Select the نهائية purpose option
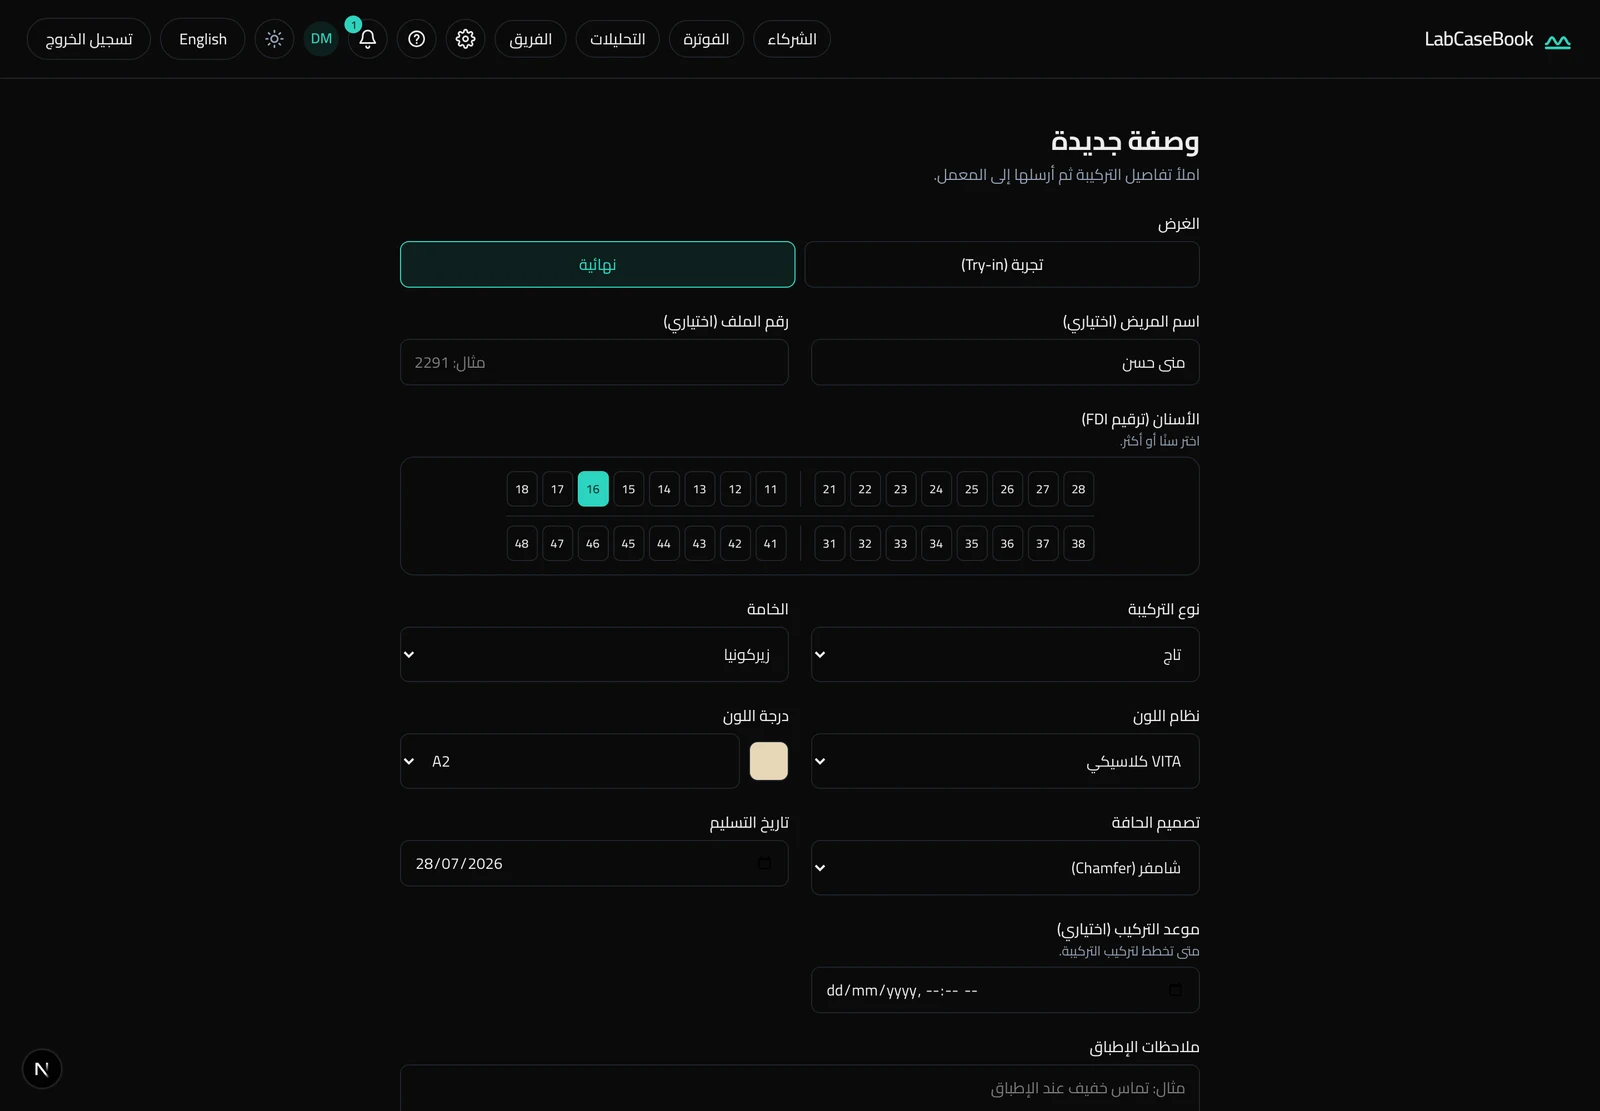The width and height of the screenshot is (1600, 1111). [597, 264]
